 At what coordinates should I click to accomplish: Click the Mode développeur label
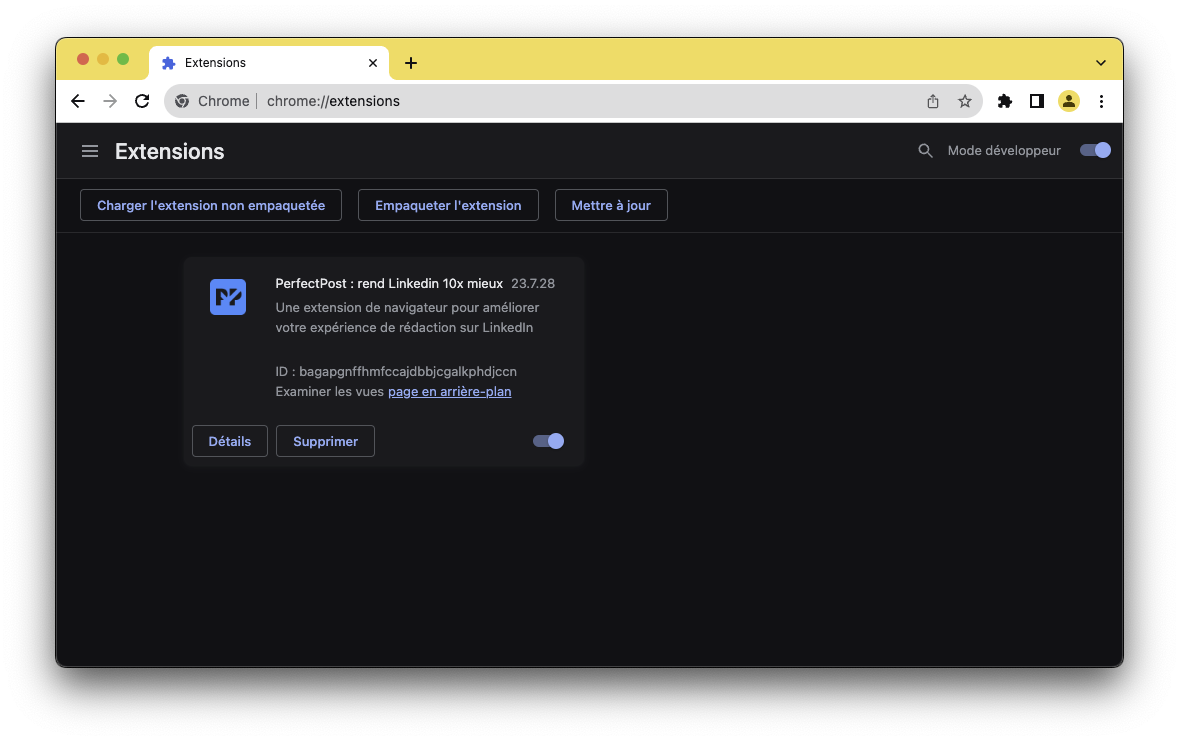[1004, 150]
